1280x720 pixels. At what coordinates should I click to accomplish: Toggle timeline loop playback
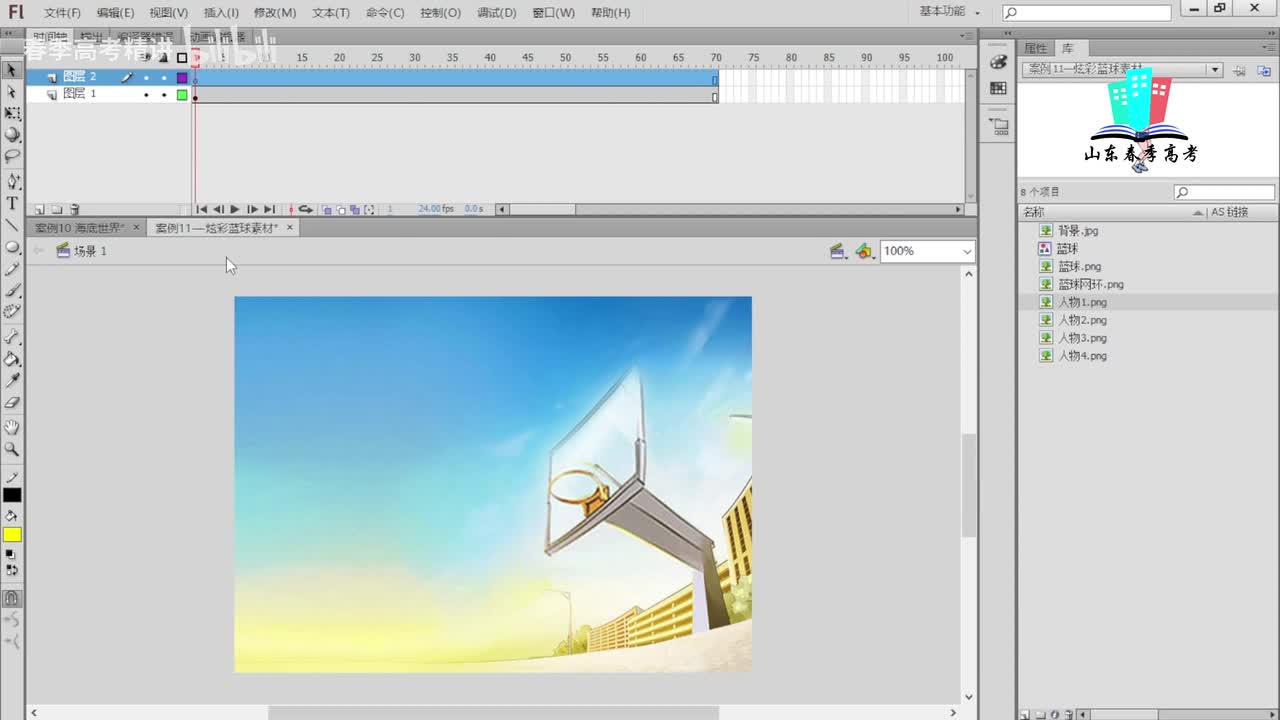[x=306, y=210]
